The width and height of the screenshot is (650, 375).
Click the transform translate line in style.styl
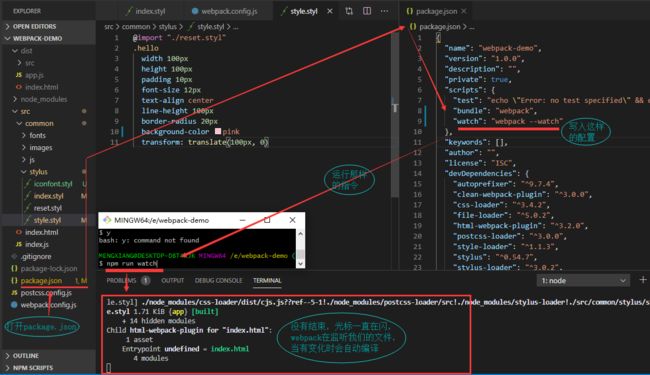(x=205, y=142)
